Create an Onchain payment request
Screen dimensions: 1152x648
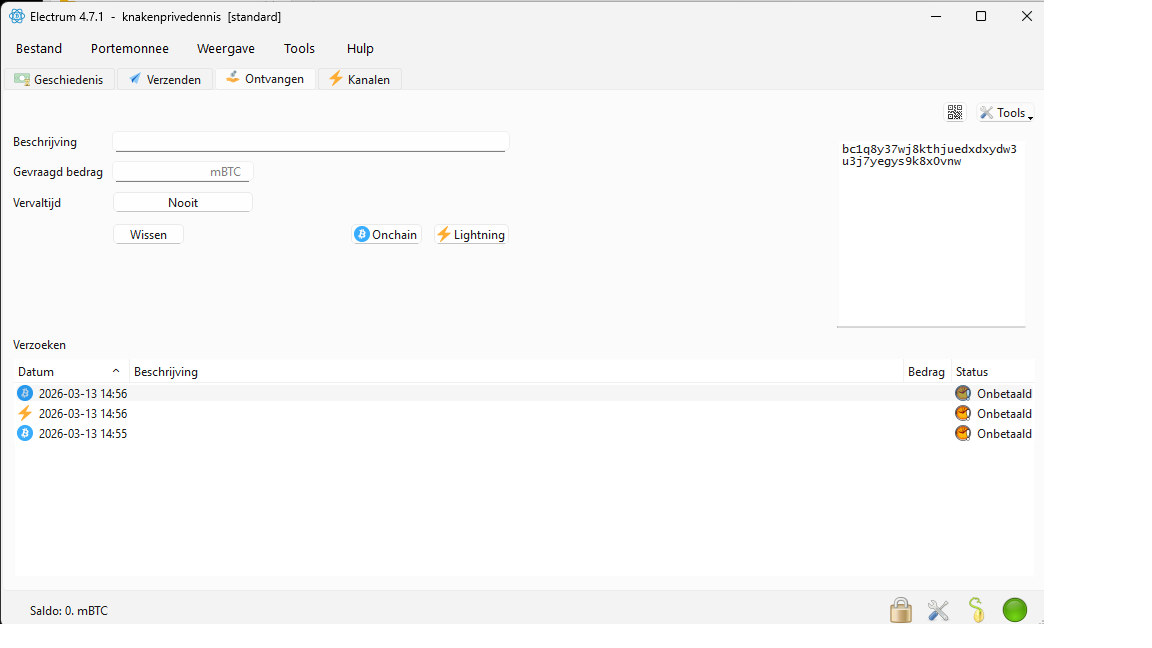pos(386,235)
